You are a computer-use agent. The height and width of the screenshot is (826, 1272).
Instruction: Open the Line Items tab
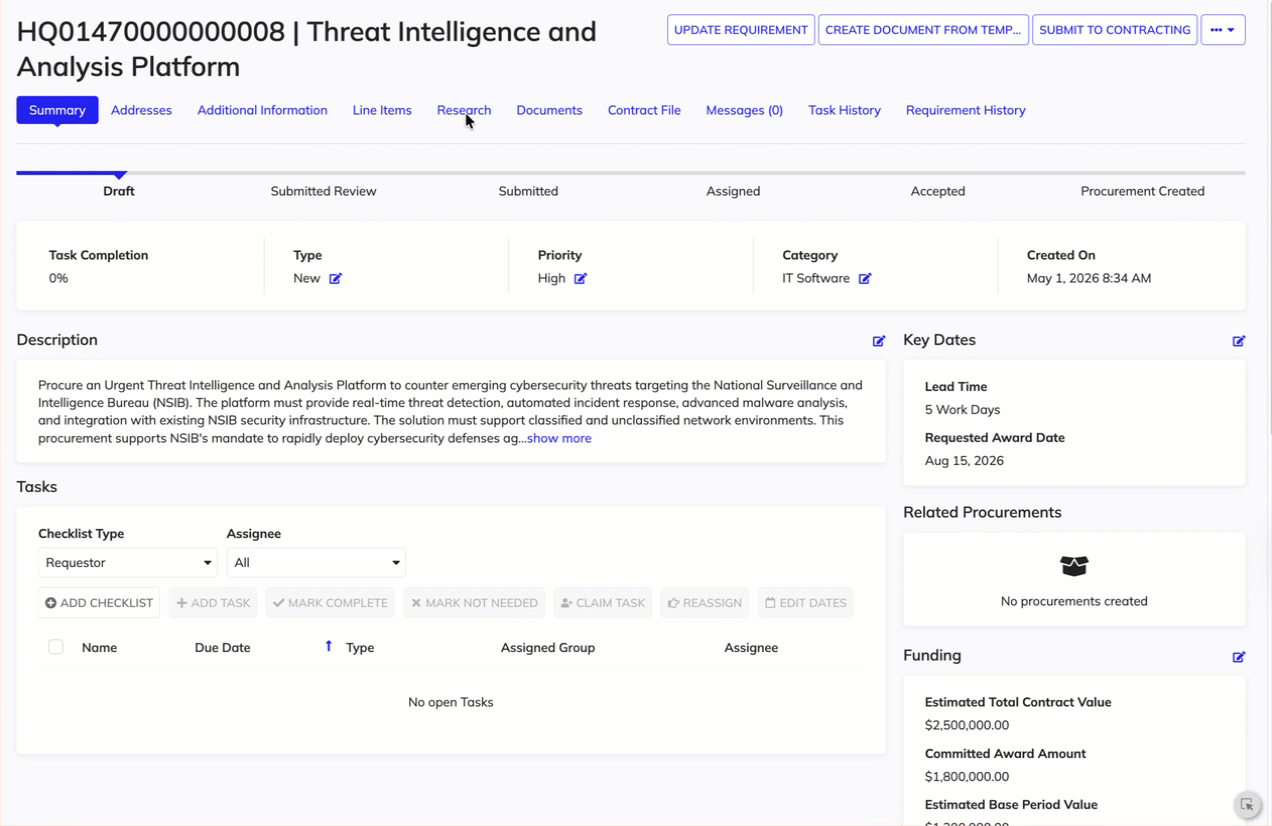(x=382, y=110)
